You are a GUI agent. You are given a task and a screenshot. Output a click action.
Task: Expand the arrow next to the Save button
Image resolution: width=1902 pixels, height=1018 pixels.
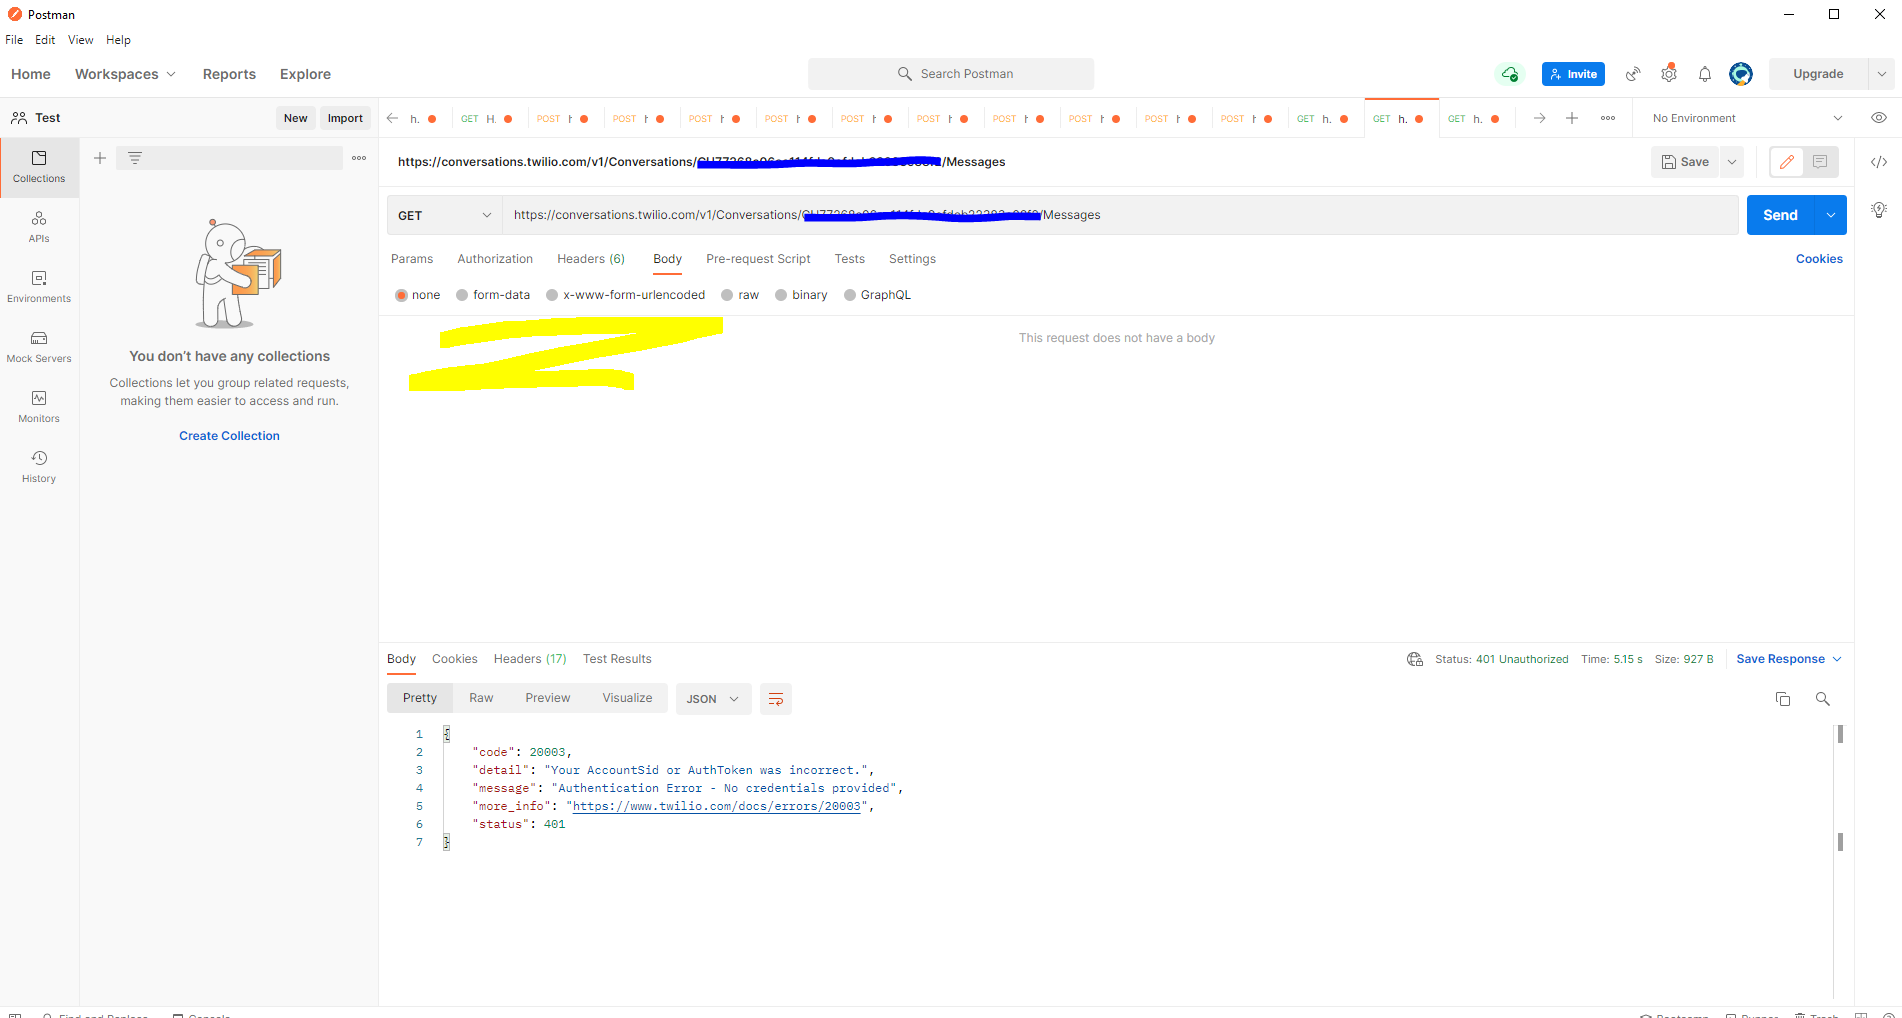1732,162
